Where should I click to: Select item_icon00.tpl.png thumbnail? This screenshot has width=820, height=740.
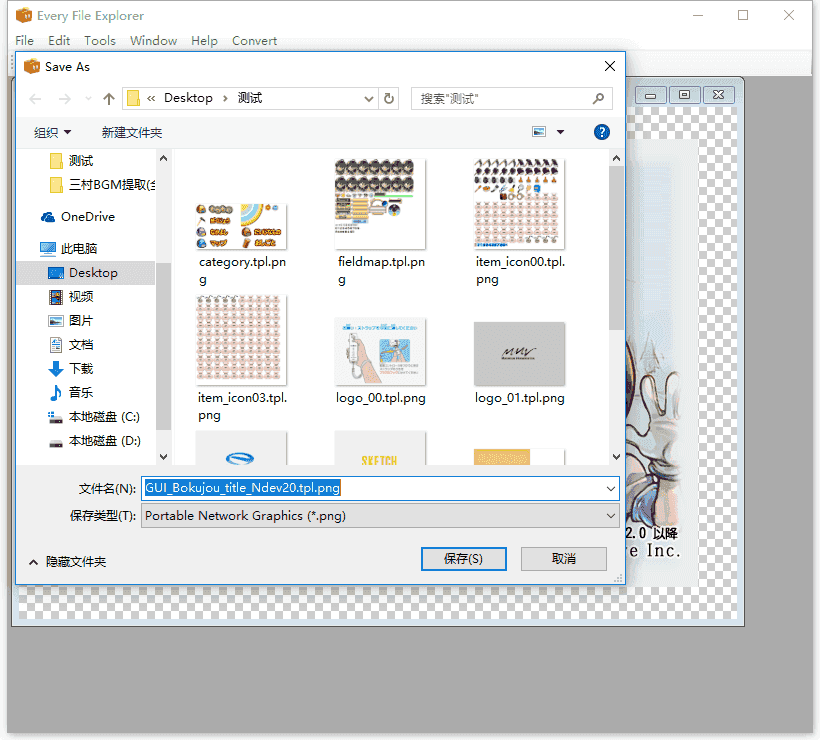[519, 204]
